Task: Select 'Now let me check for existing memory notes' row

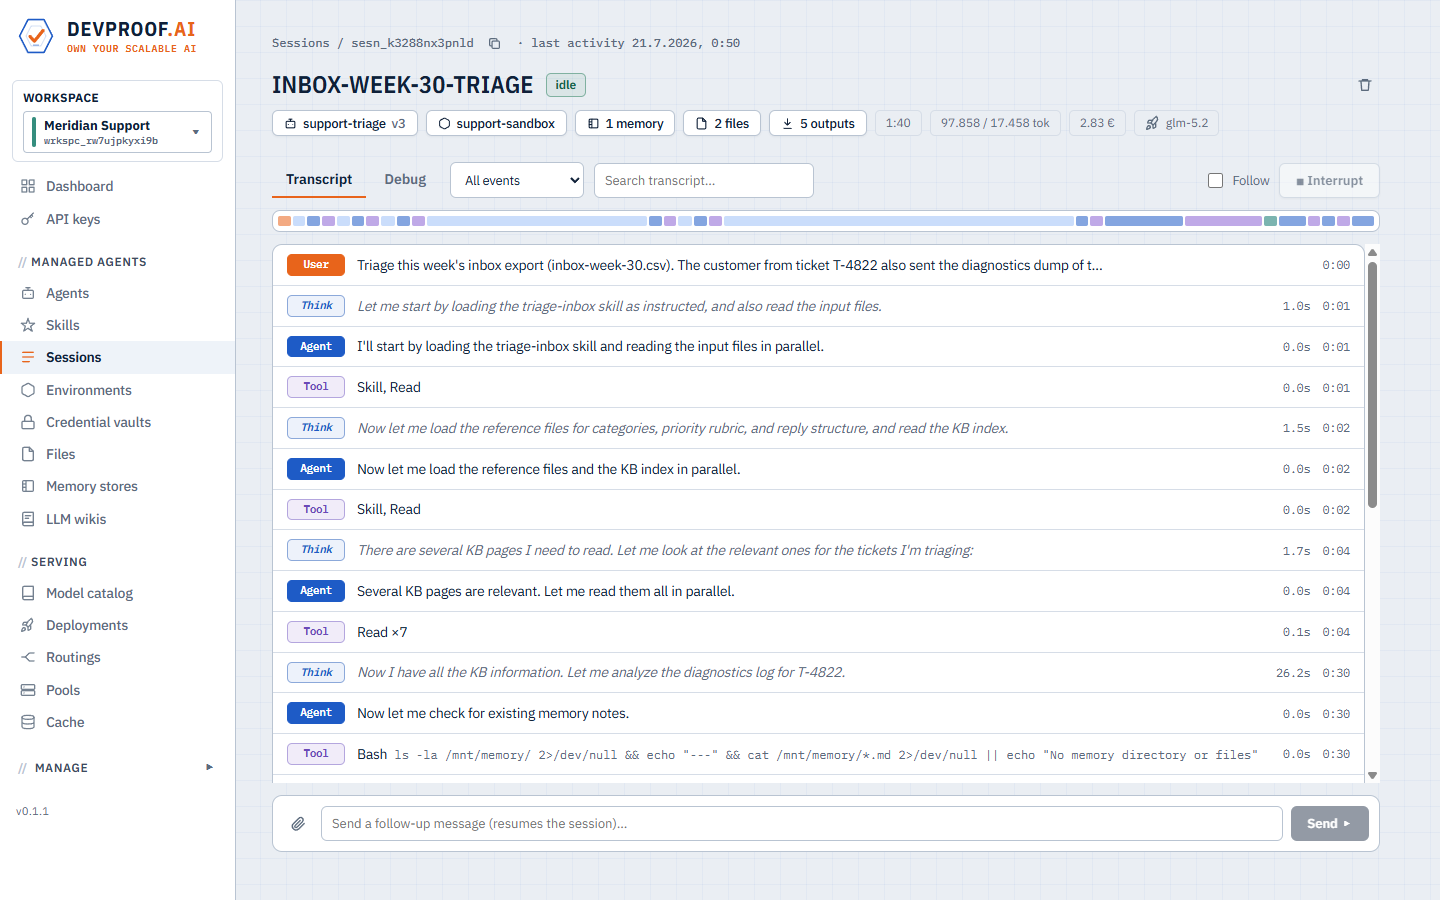Action: (x=818, y=713)
